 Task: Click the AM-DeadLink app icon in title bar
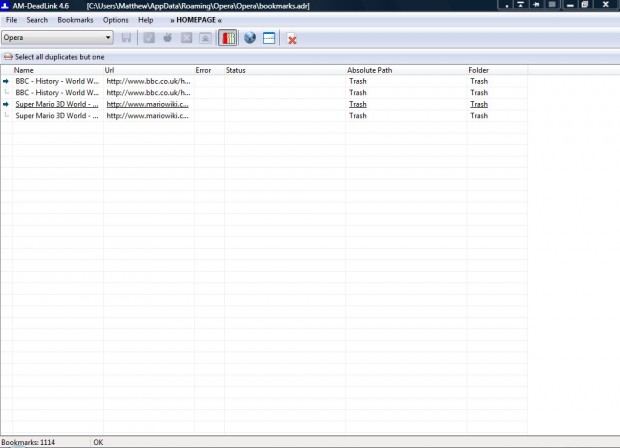5,5
